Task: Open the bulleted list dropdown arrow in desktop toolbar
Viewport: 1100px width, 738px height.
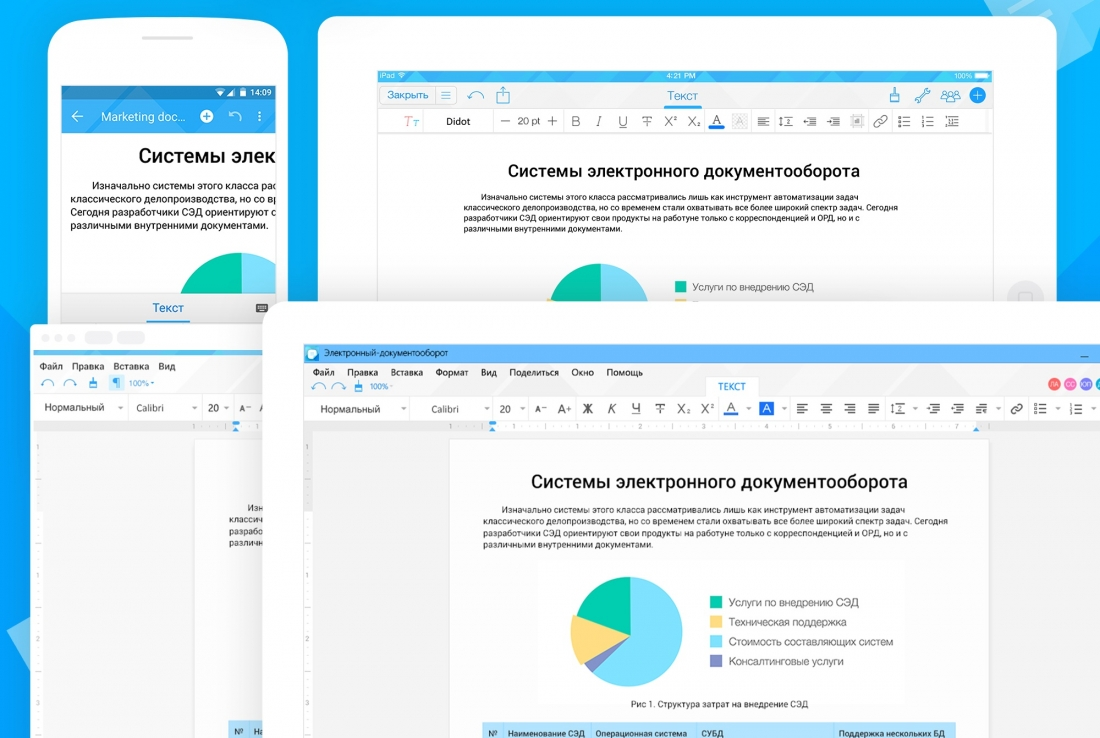Action: click(x=1057, y=409)
